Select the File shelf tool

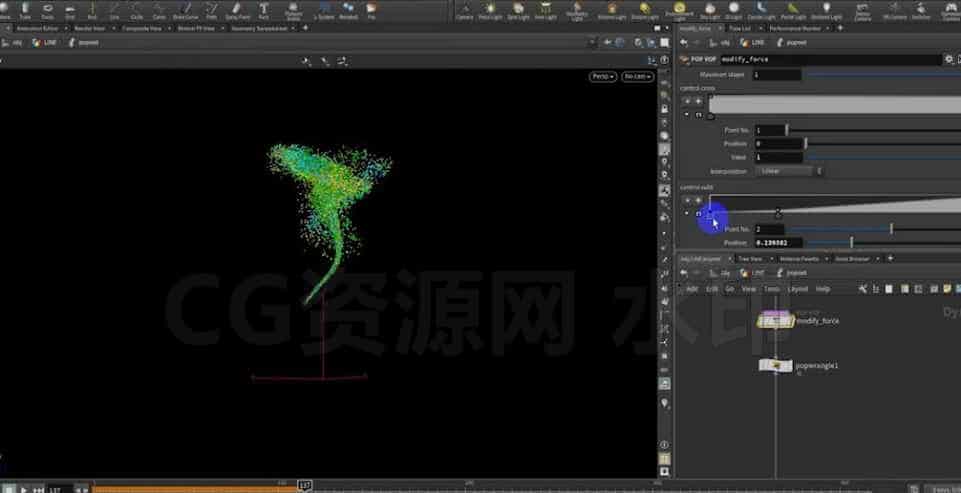click(x=371, y=10)
